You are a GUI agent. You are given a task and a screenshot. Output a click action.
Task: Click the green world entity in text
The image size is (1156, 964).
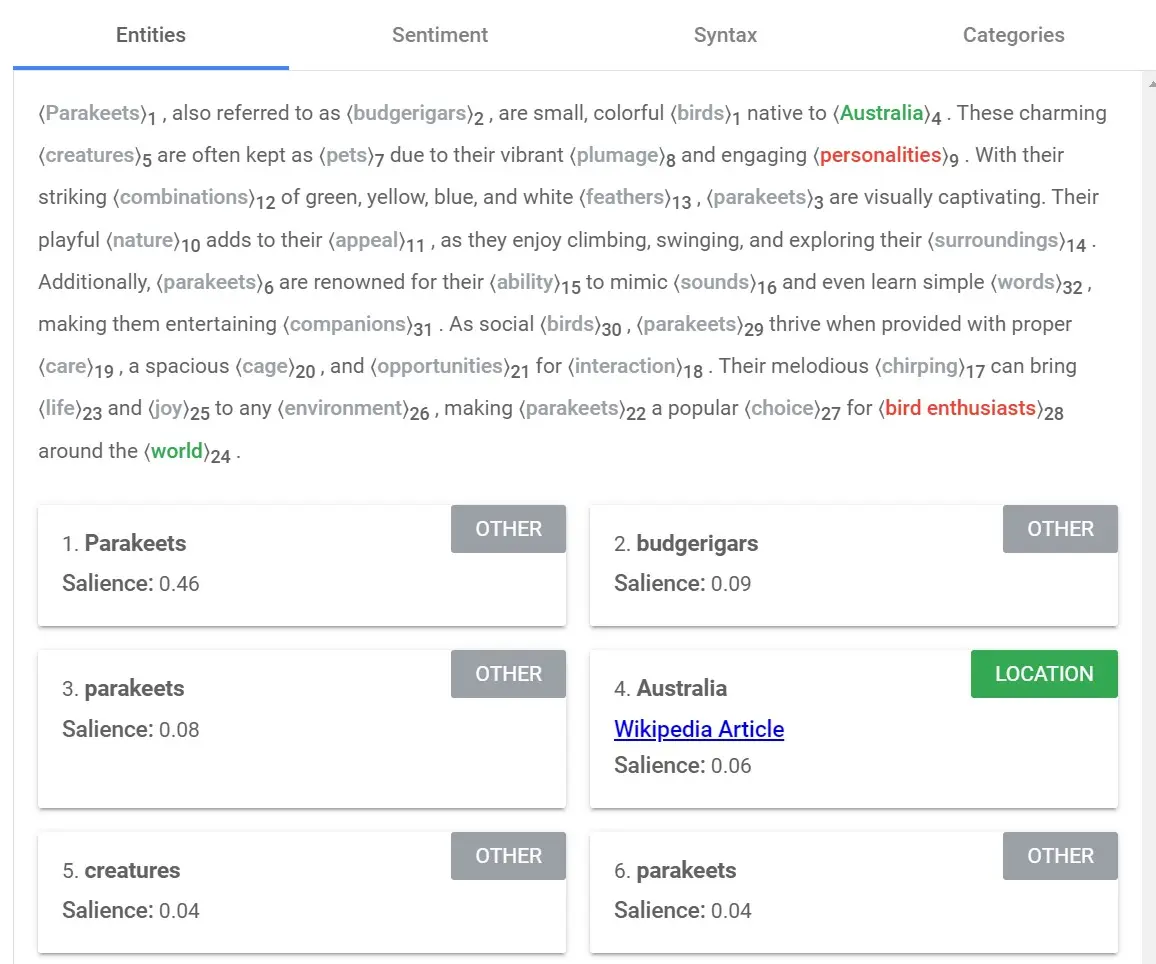pyautogui.click(x=177, y=451)
